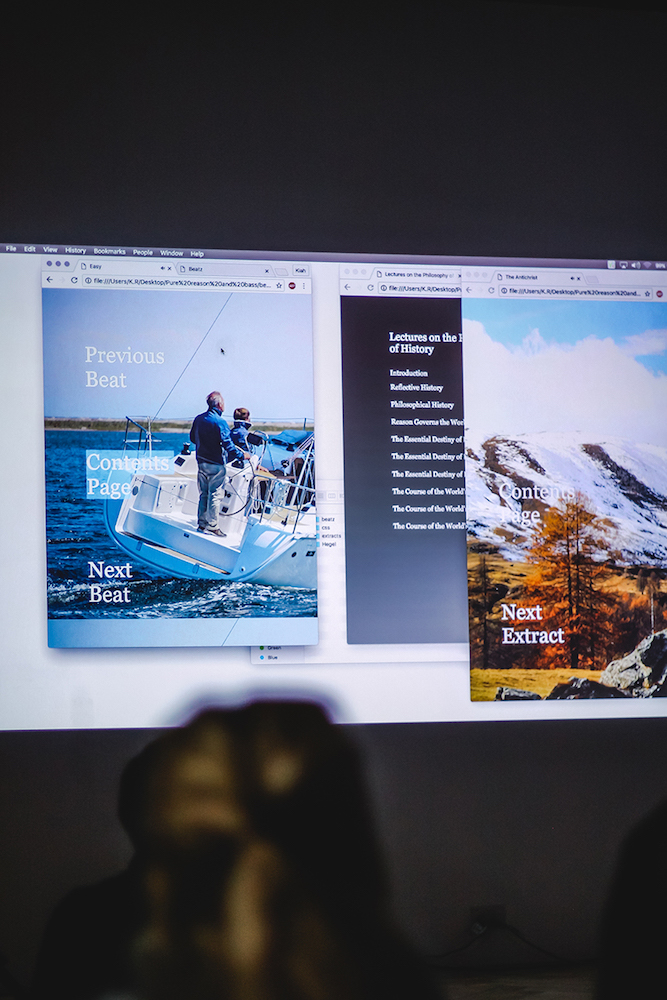Go back in The Antichrist window
Image resolution: width=667 pixels, height=1000 pixels.
click(x=469, y=290)
